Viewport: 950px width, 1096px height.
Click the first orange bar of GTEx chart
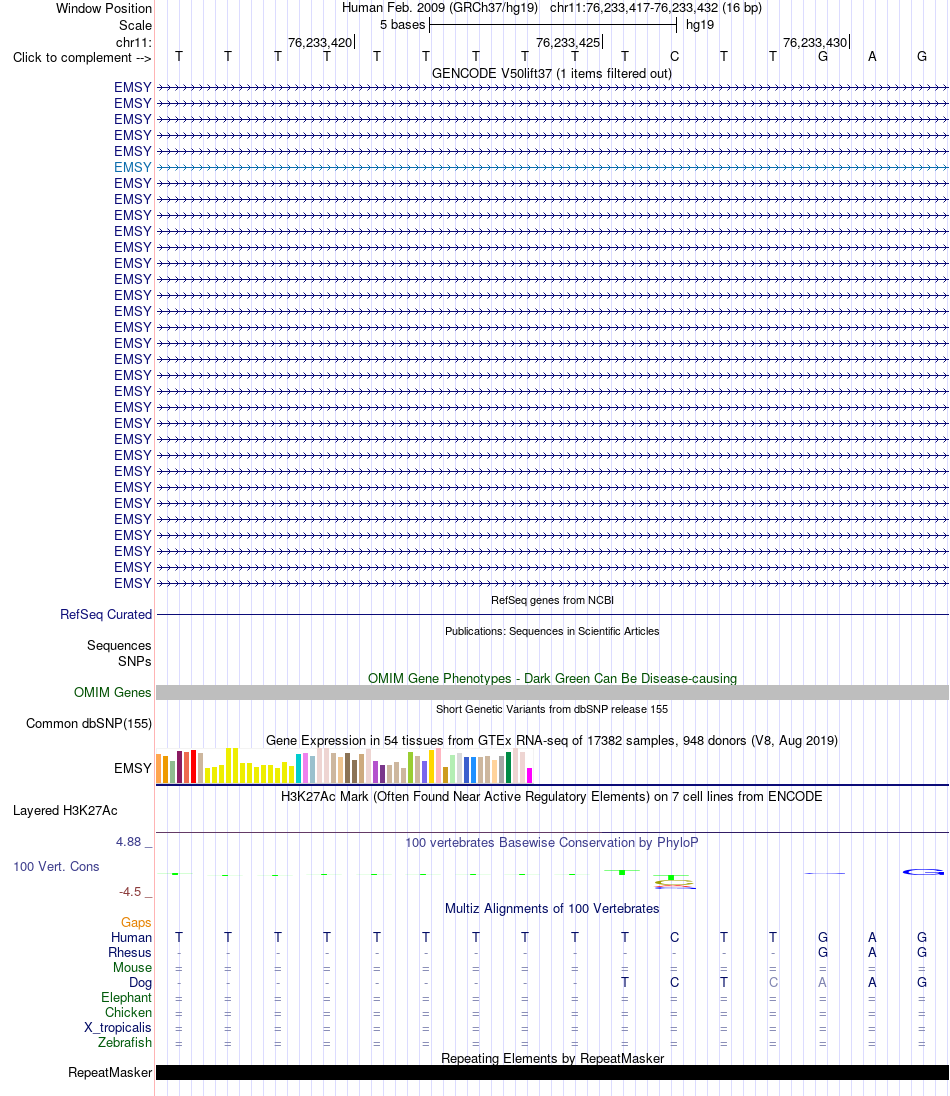[159, 768]
